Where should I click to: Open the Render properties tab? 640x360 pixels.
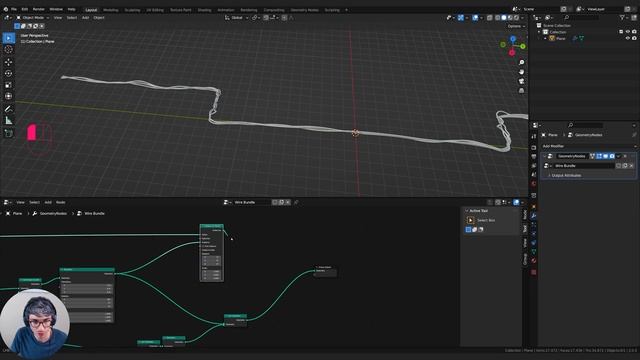[533, 147]
